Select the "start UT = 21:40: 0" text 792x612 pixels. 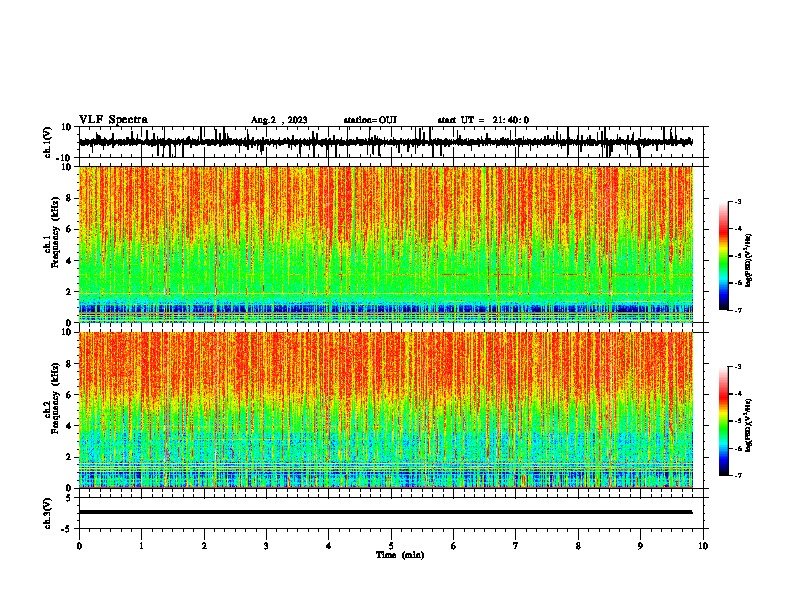tap(483, 120)
